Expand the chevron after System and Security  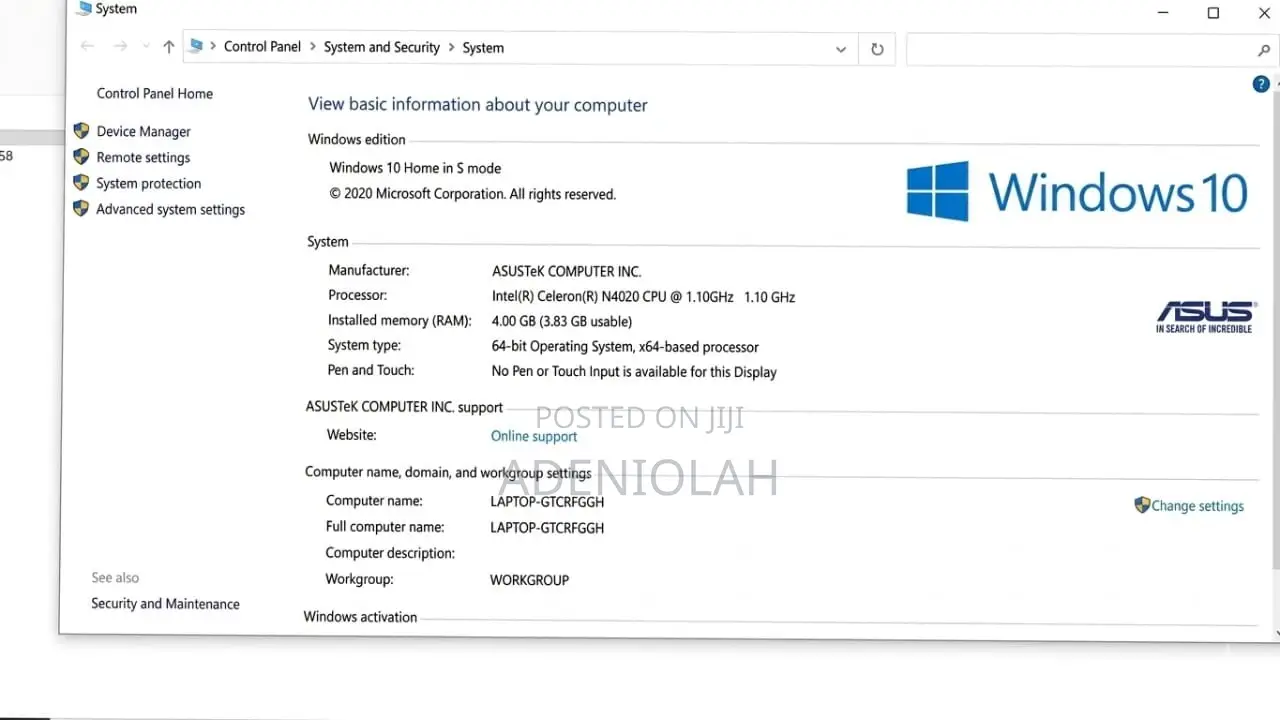(x=451, y=47)
